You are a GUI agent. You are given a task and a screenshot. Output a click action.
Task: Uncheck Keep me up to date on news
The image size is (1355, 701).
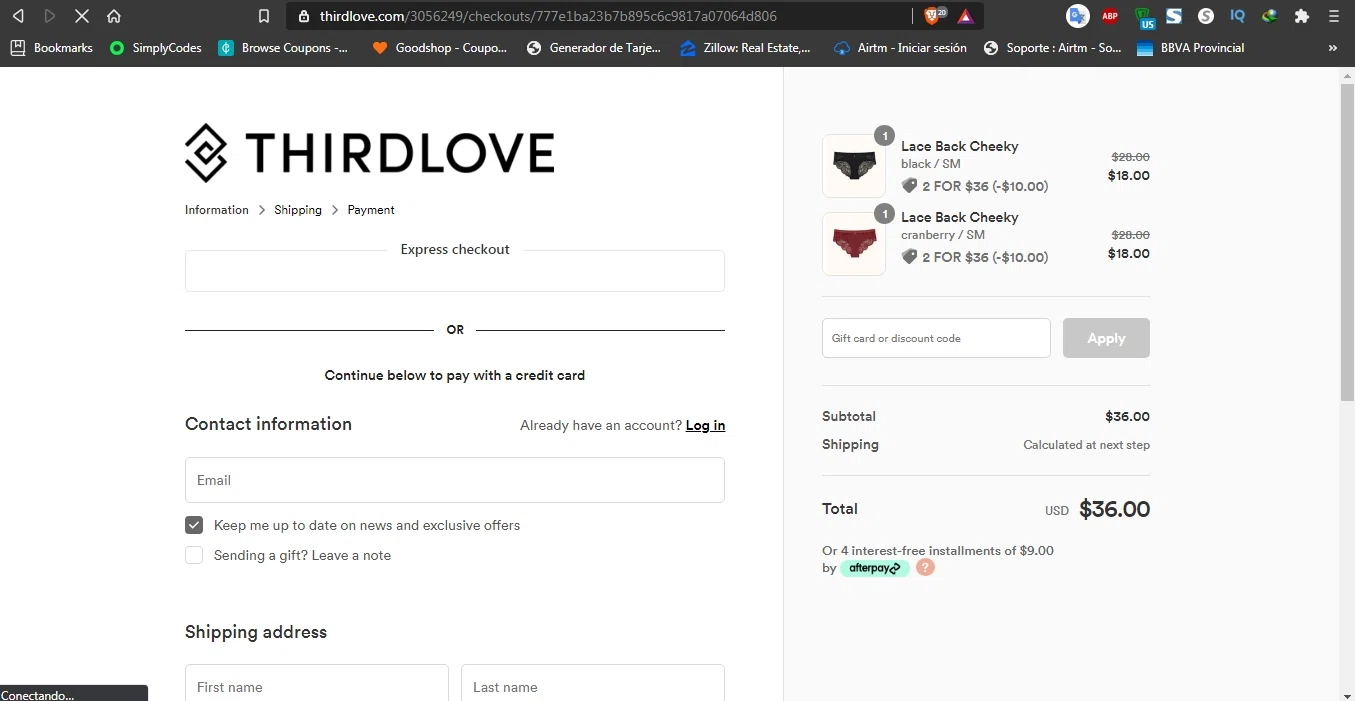[194, 525]
